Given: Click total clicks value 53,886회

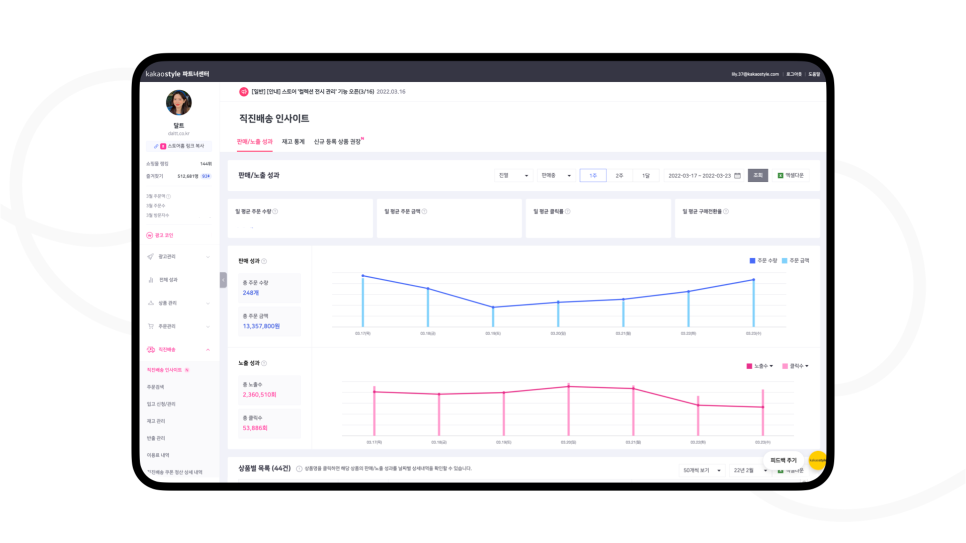Looking at the screenshot, I should tap(255, 428).
